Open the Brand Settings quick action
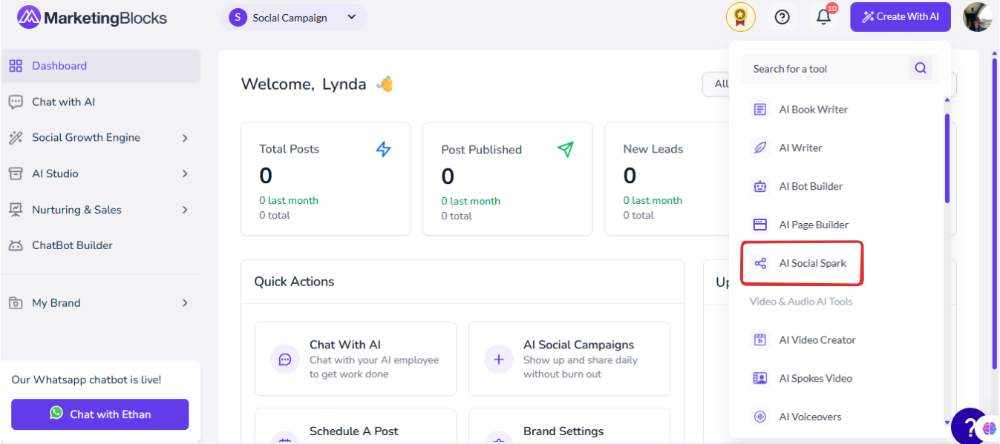Screen dimensions: 1000x444 570,426
